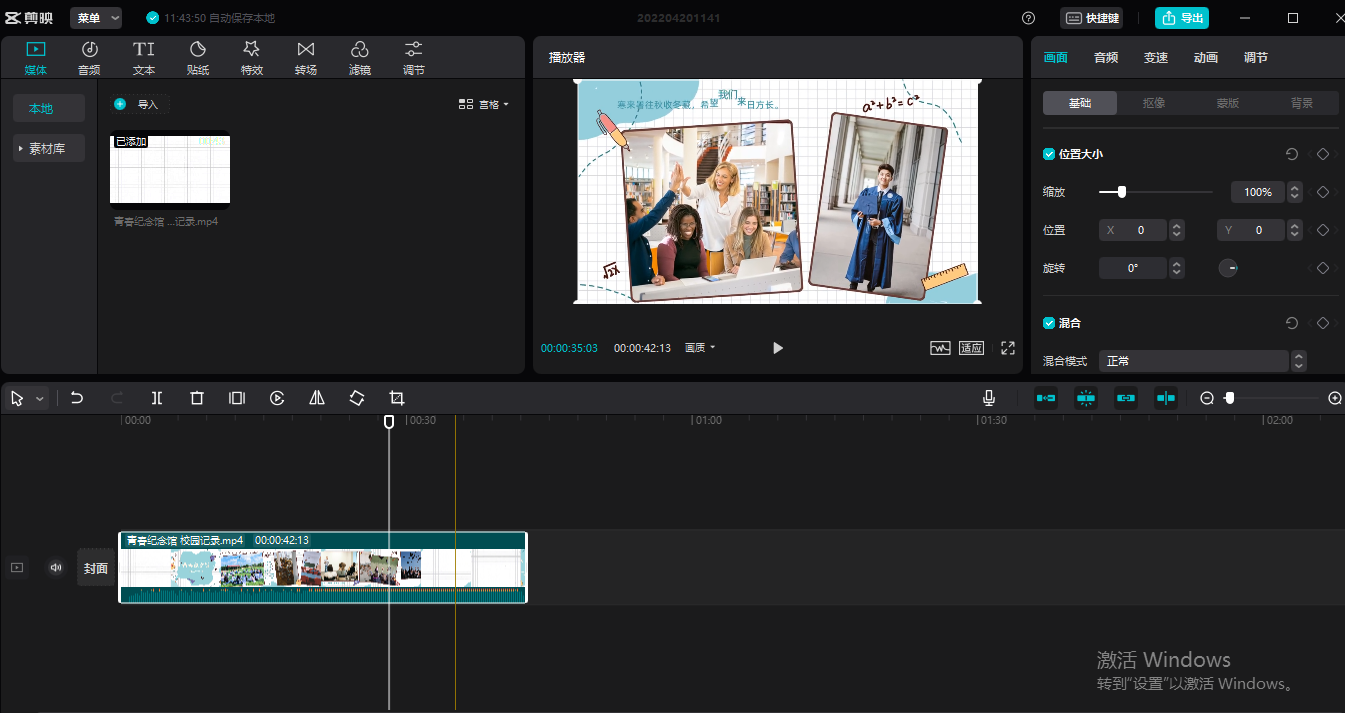The width and height of the screenshot is (1345, 713).
Task: Expand the 素材库 library tree item
Action: pyautogui.click(x=49, y=148)
